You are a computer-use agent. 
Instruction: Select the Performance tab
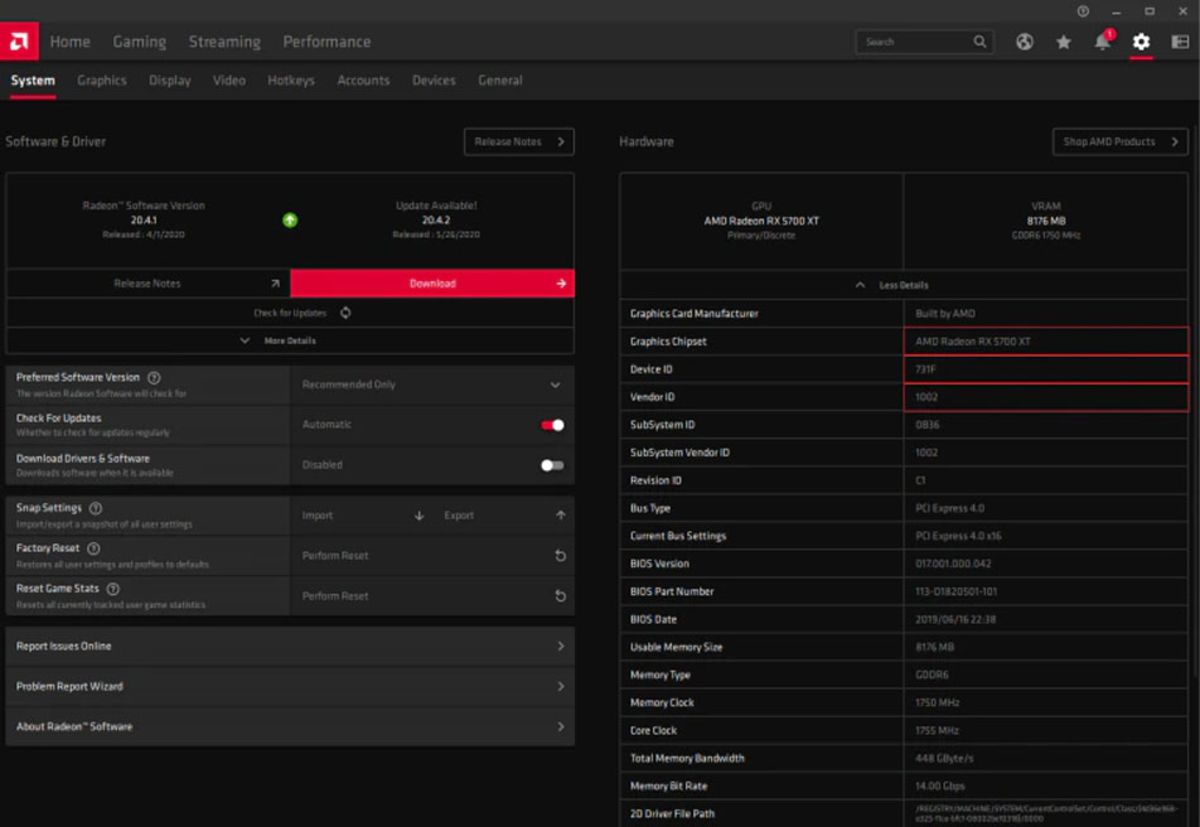click(327, 42)
